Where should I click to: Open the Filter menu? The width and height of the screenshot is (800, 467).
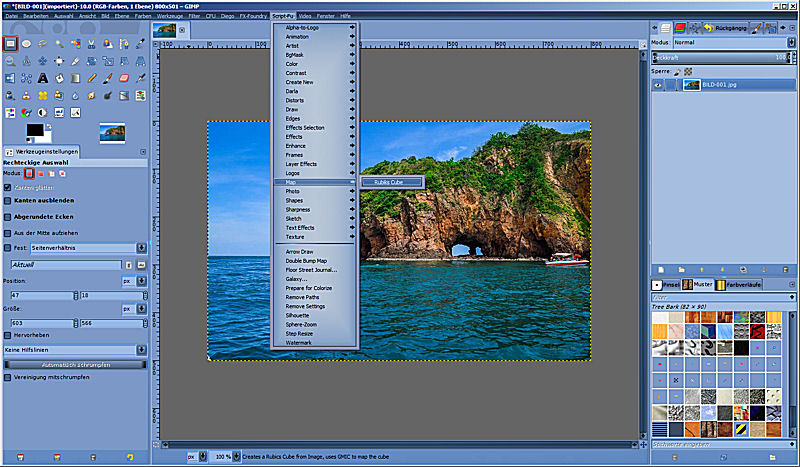coord(194,16)
